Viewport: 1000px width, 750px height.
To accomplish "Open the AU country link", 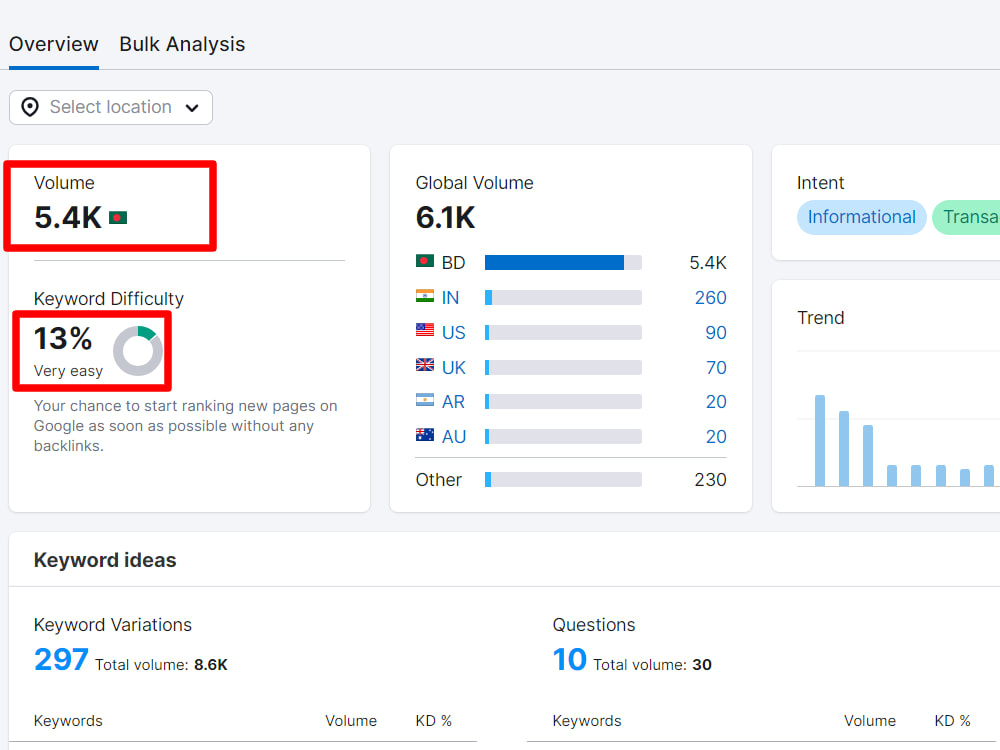I will coord(453,437).
